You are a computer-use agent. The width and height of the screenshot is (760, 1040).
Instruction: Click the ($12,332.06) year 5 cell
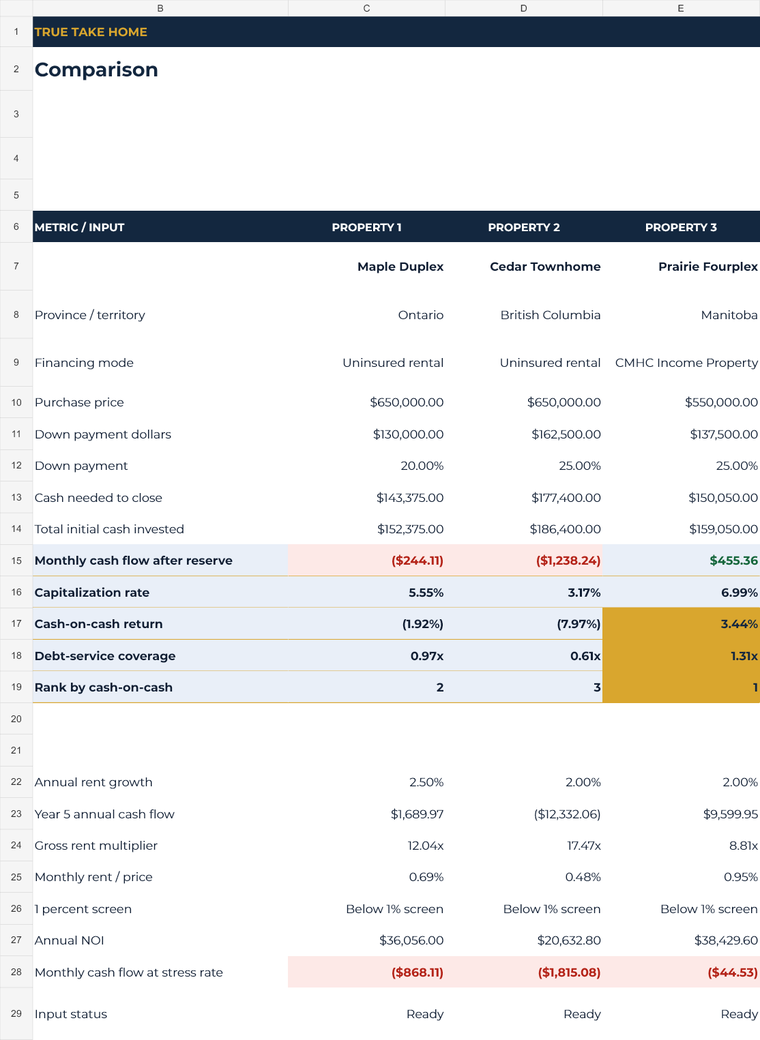(523, 814)
